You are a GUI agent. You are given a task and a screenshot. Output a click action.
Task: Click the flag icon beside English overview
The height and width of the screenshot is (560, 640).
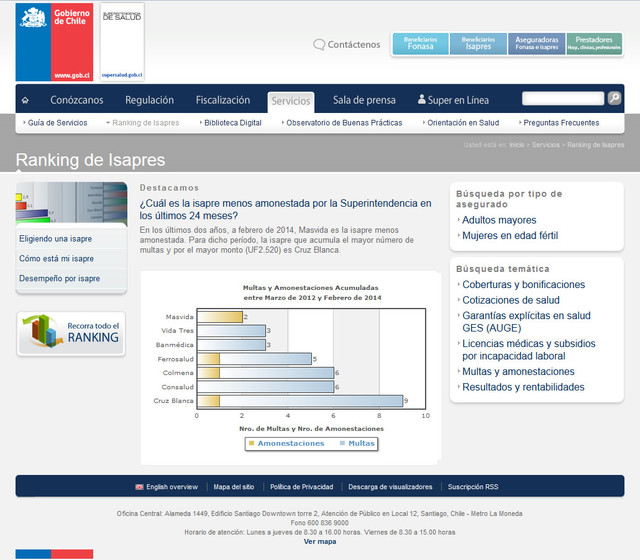click(x=140, y=487)
